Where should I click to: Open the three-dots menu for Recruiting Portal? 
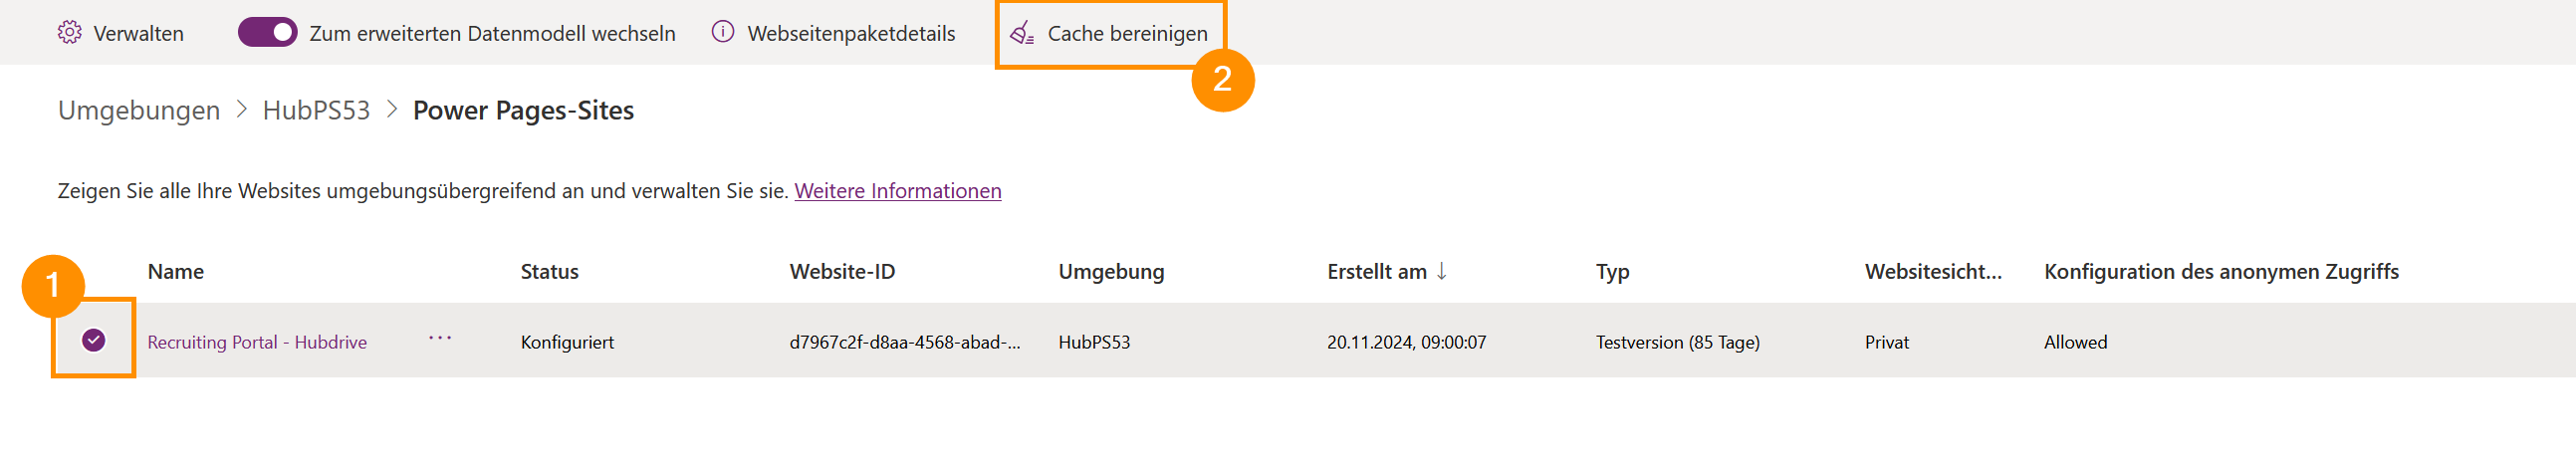(x=440, y=339)
